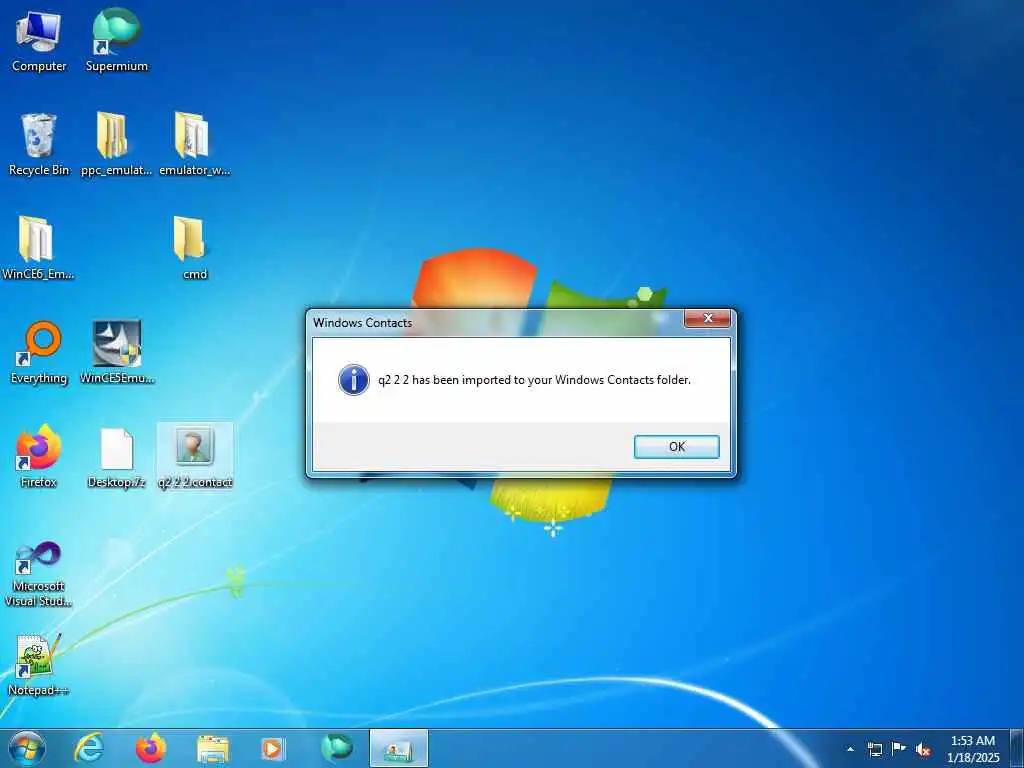Open Internet Explorer from taskbar

click(x=89, y=748)
